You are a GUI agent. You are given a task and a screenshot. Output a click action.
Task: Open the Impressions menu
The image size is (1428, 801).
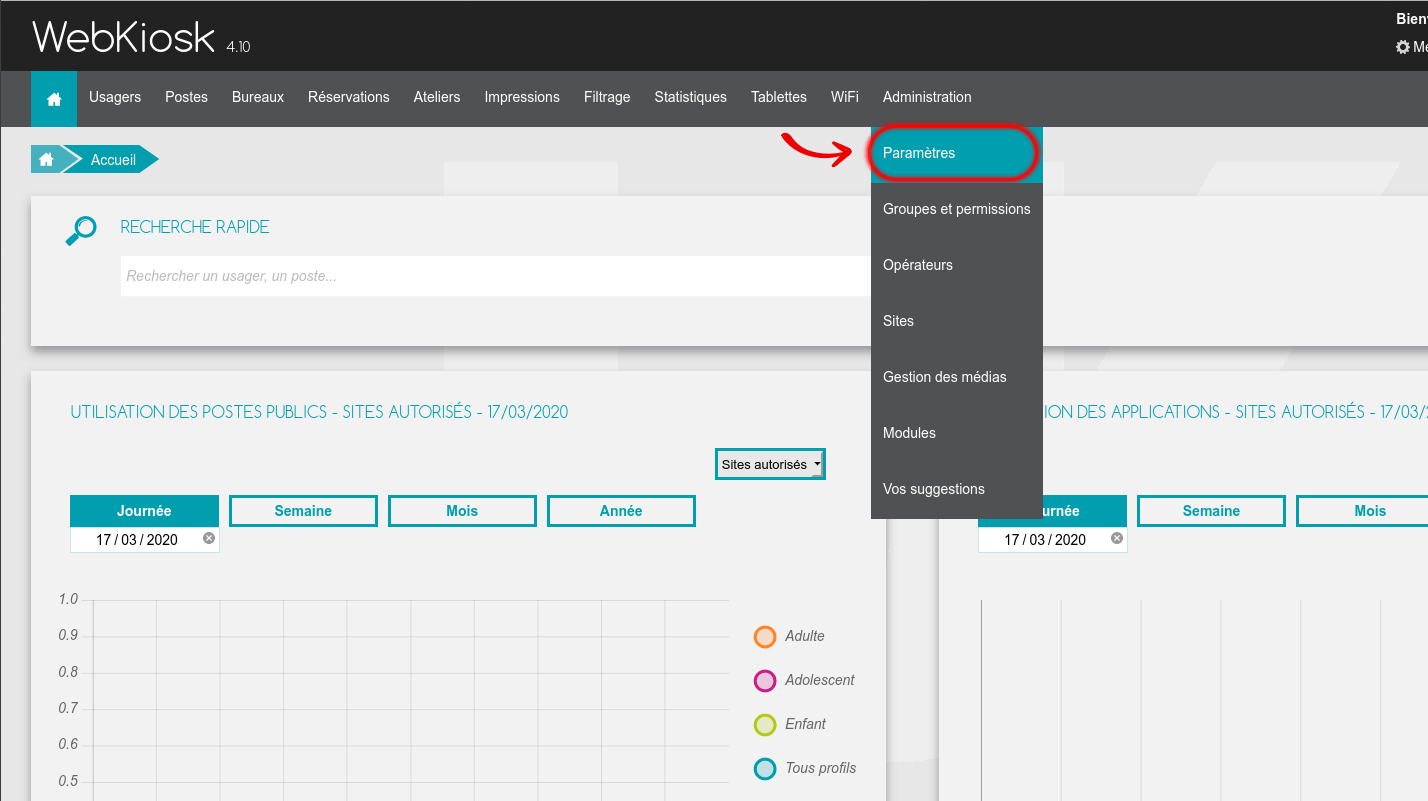[522, 98]
